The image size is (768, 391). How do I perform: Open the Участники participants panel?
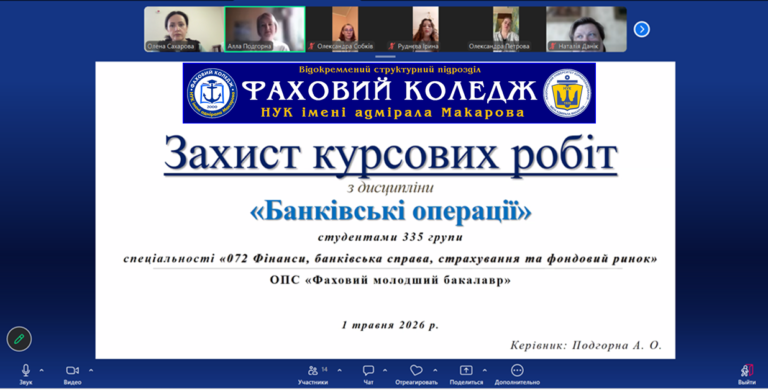tap(313, 374)
